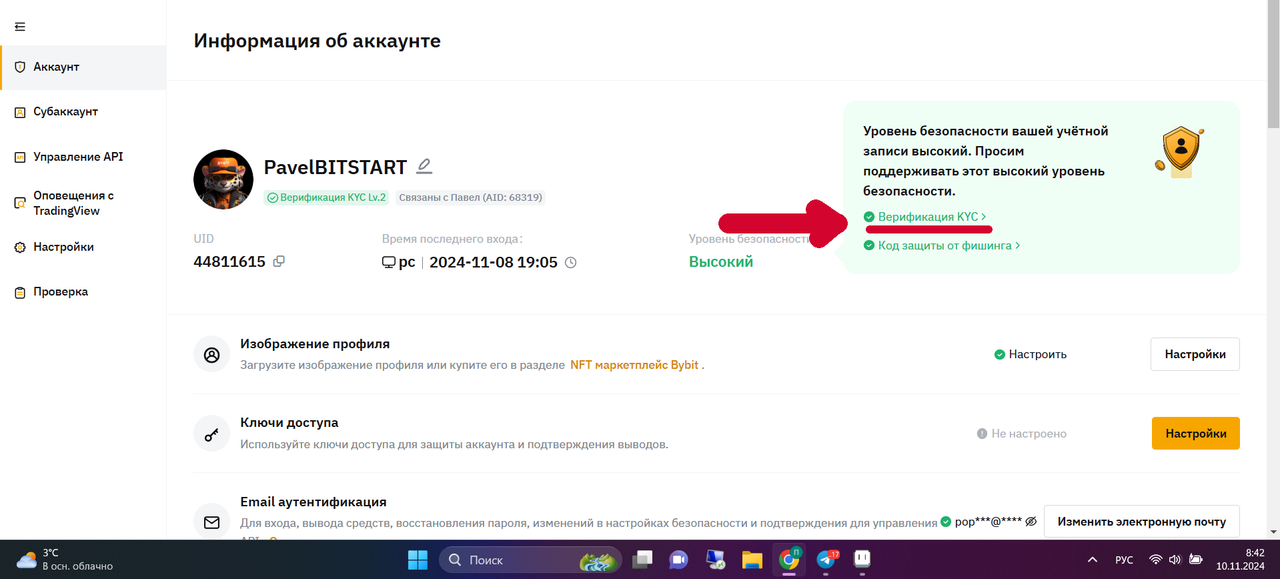This screenshot has height=579, width=1280.
Task: Click the Не настроено status for access keys
Action: pyautogui.click(x=1021, y=434)
